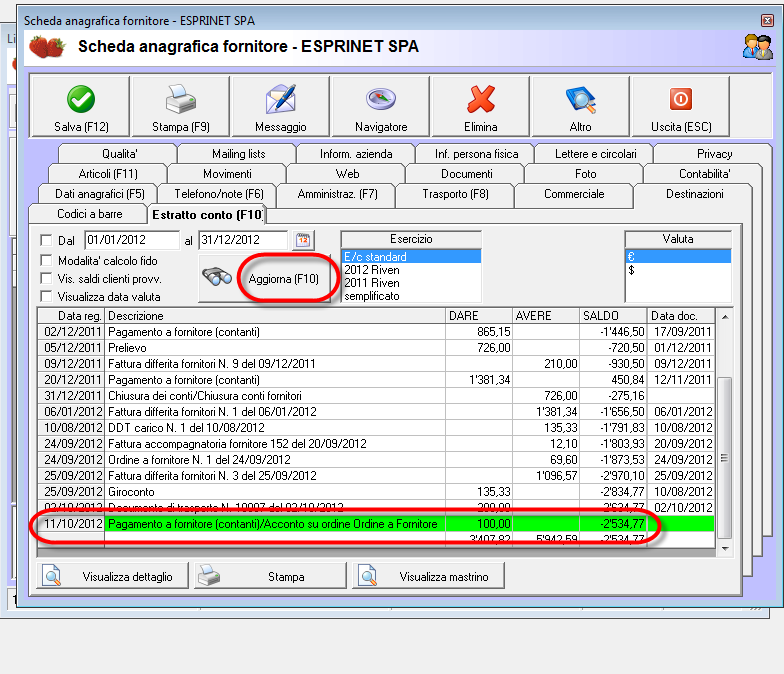Enable the Dal date range checkbox

point(46,241)
